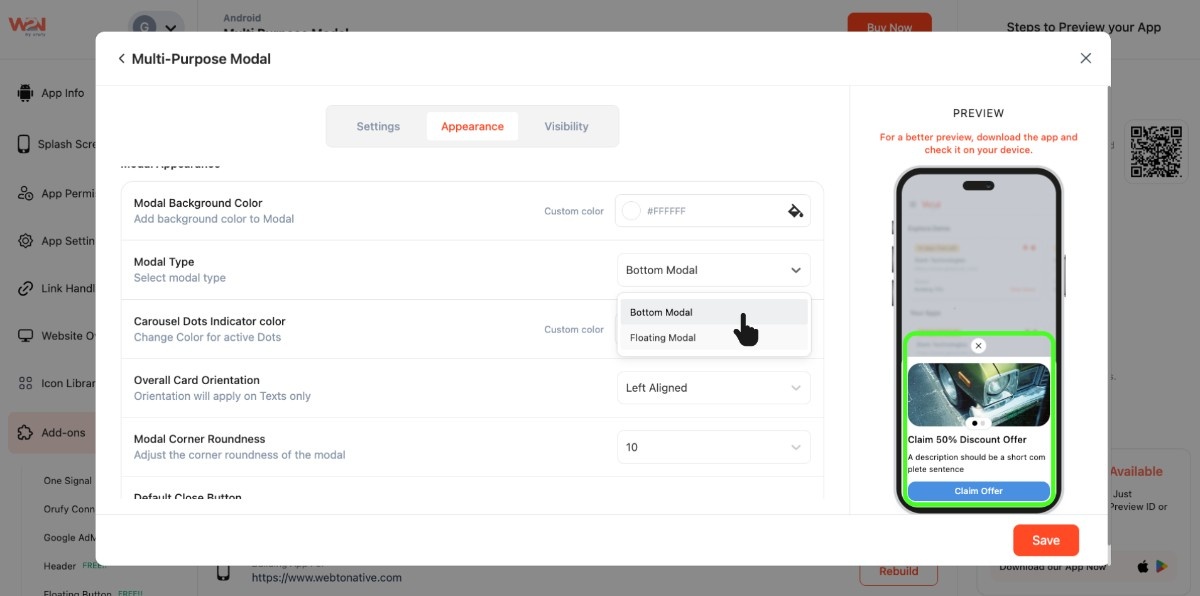Switch to the Settings tab
This screenshot has width=1200, height=596.
coord(378,127)
